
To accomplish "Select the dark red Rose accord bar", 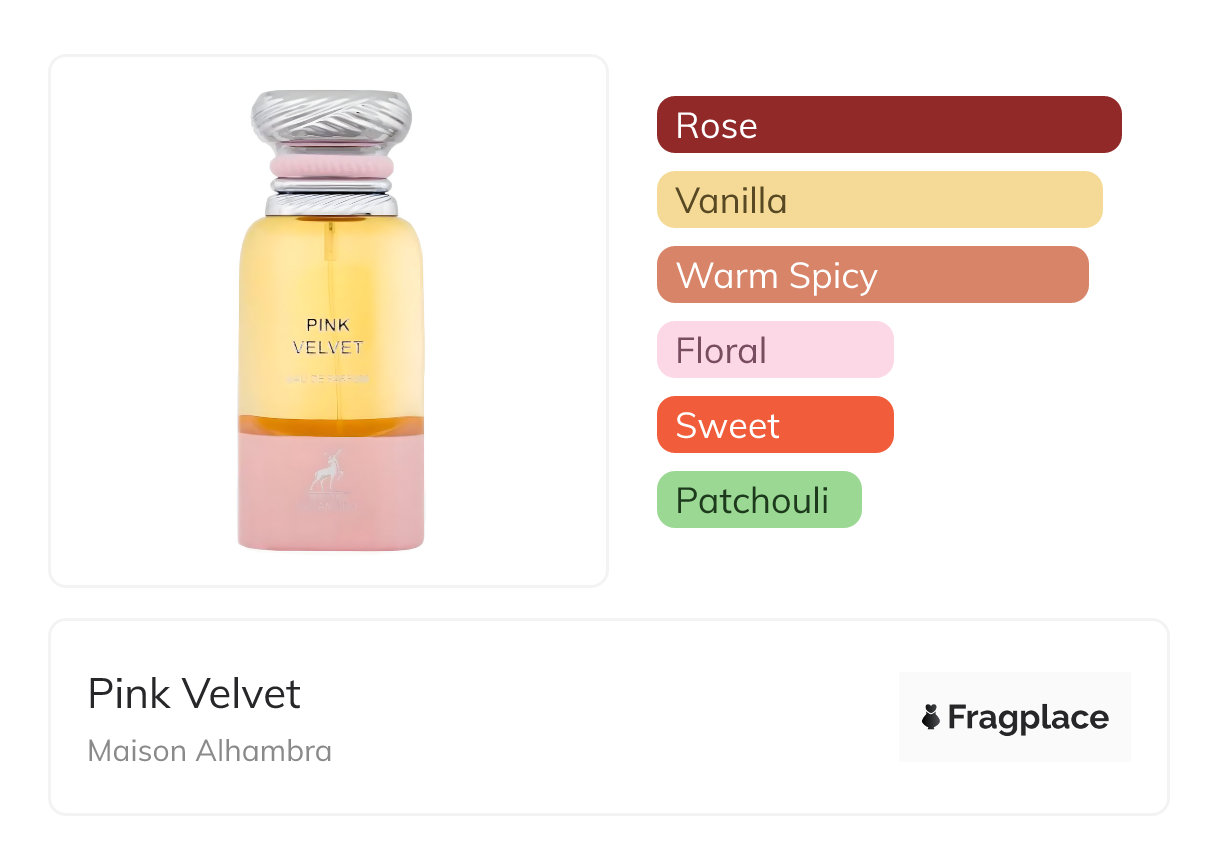I will [888, 125].
